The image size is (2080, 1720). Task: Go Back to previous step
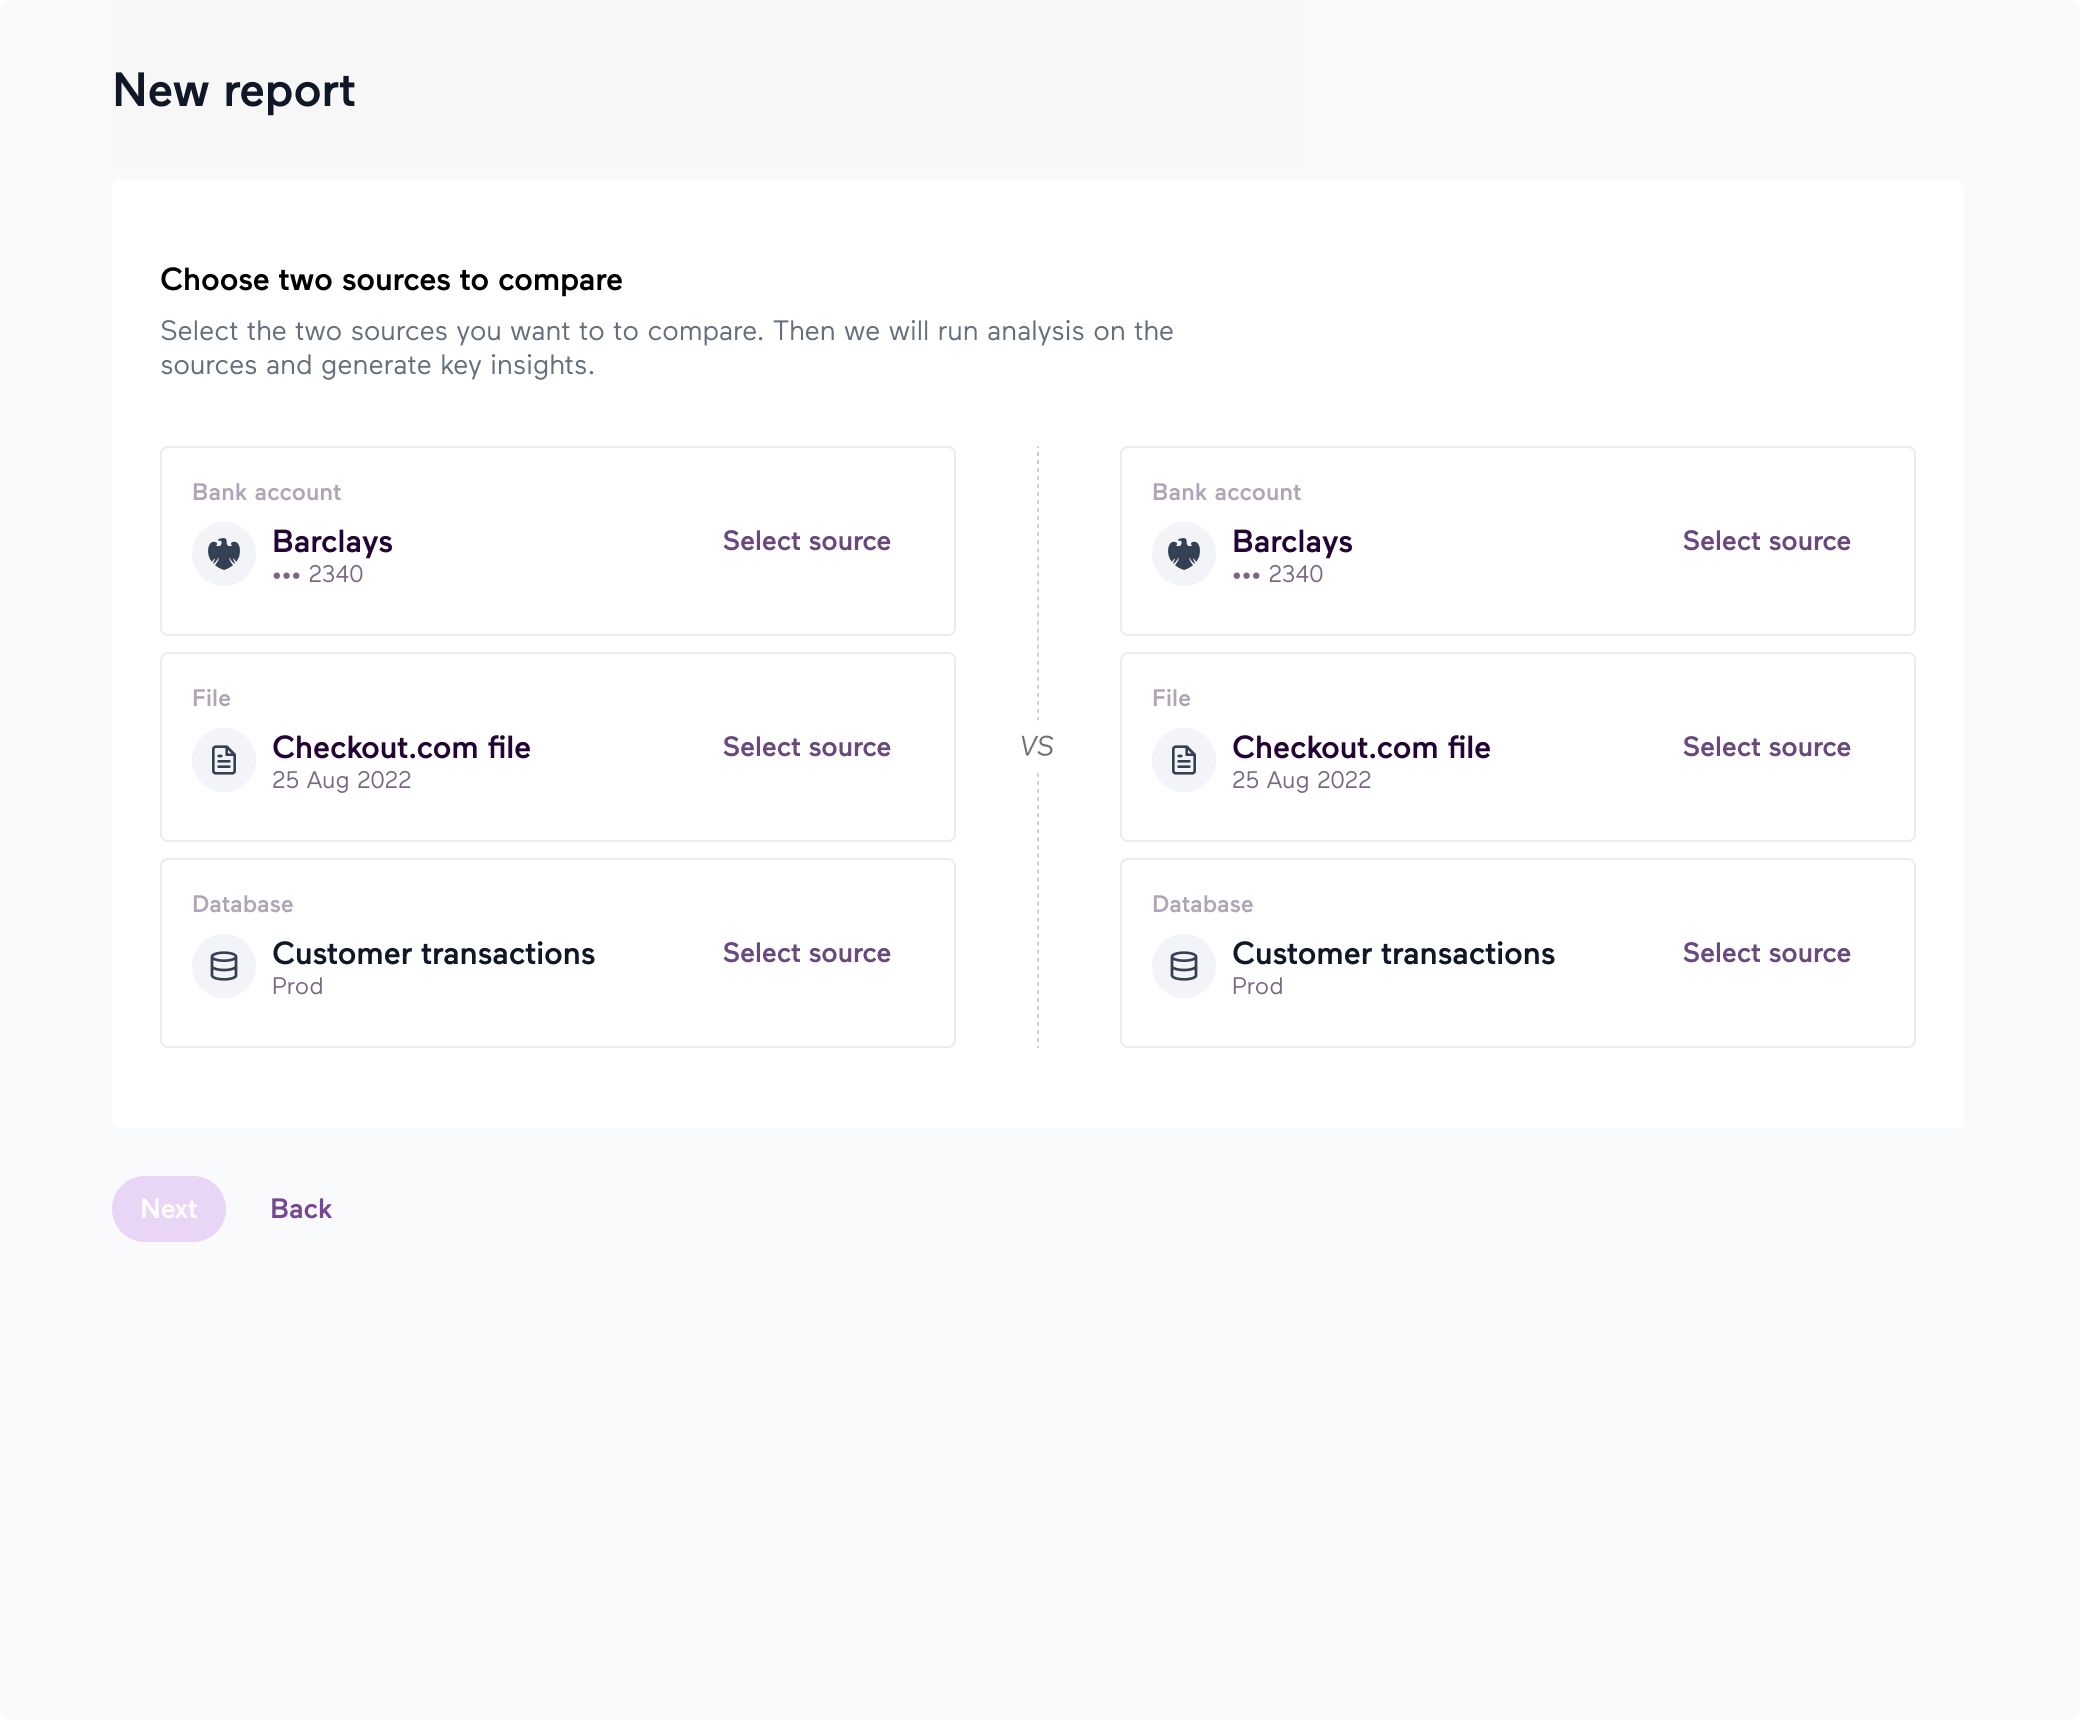[301, 1209]
